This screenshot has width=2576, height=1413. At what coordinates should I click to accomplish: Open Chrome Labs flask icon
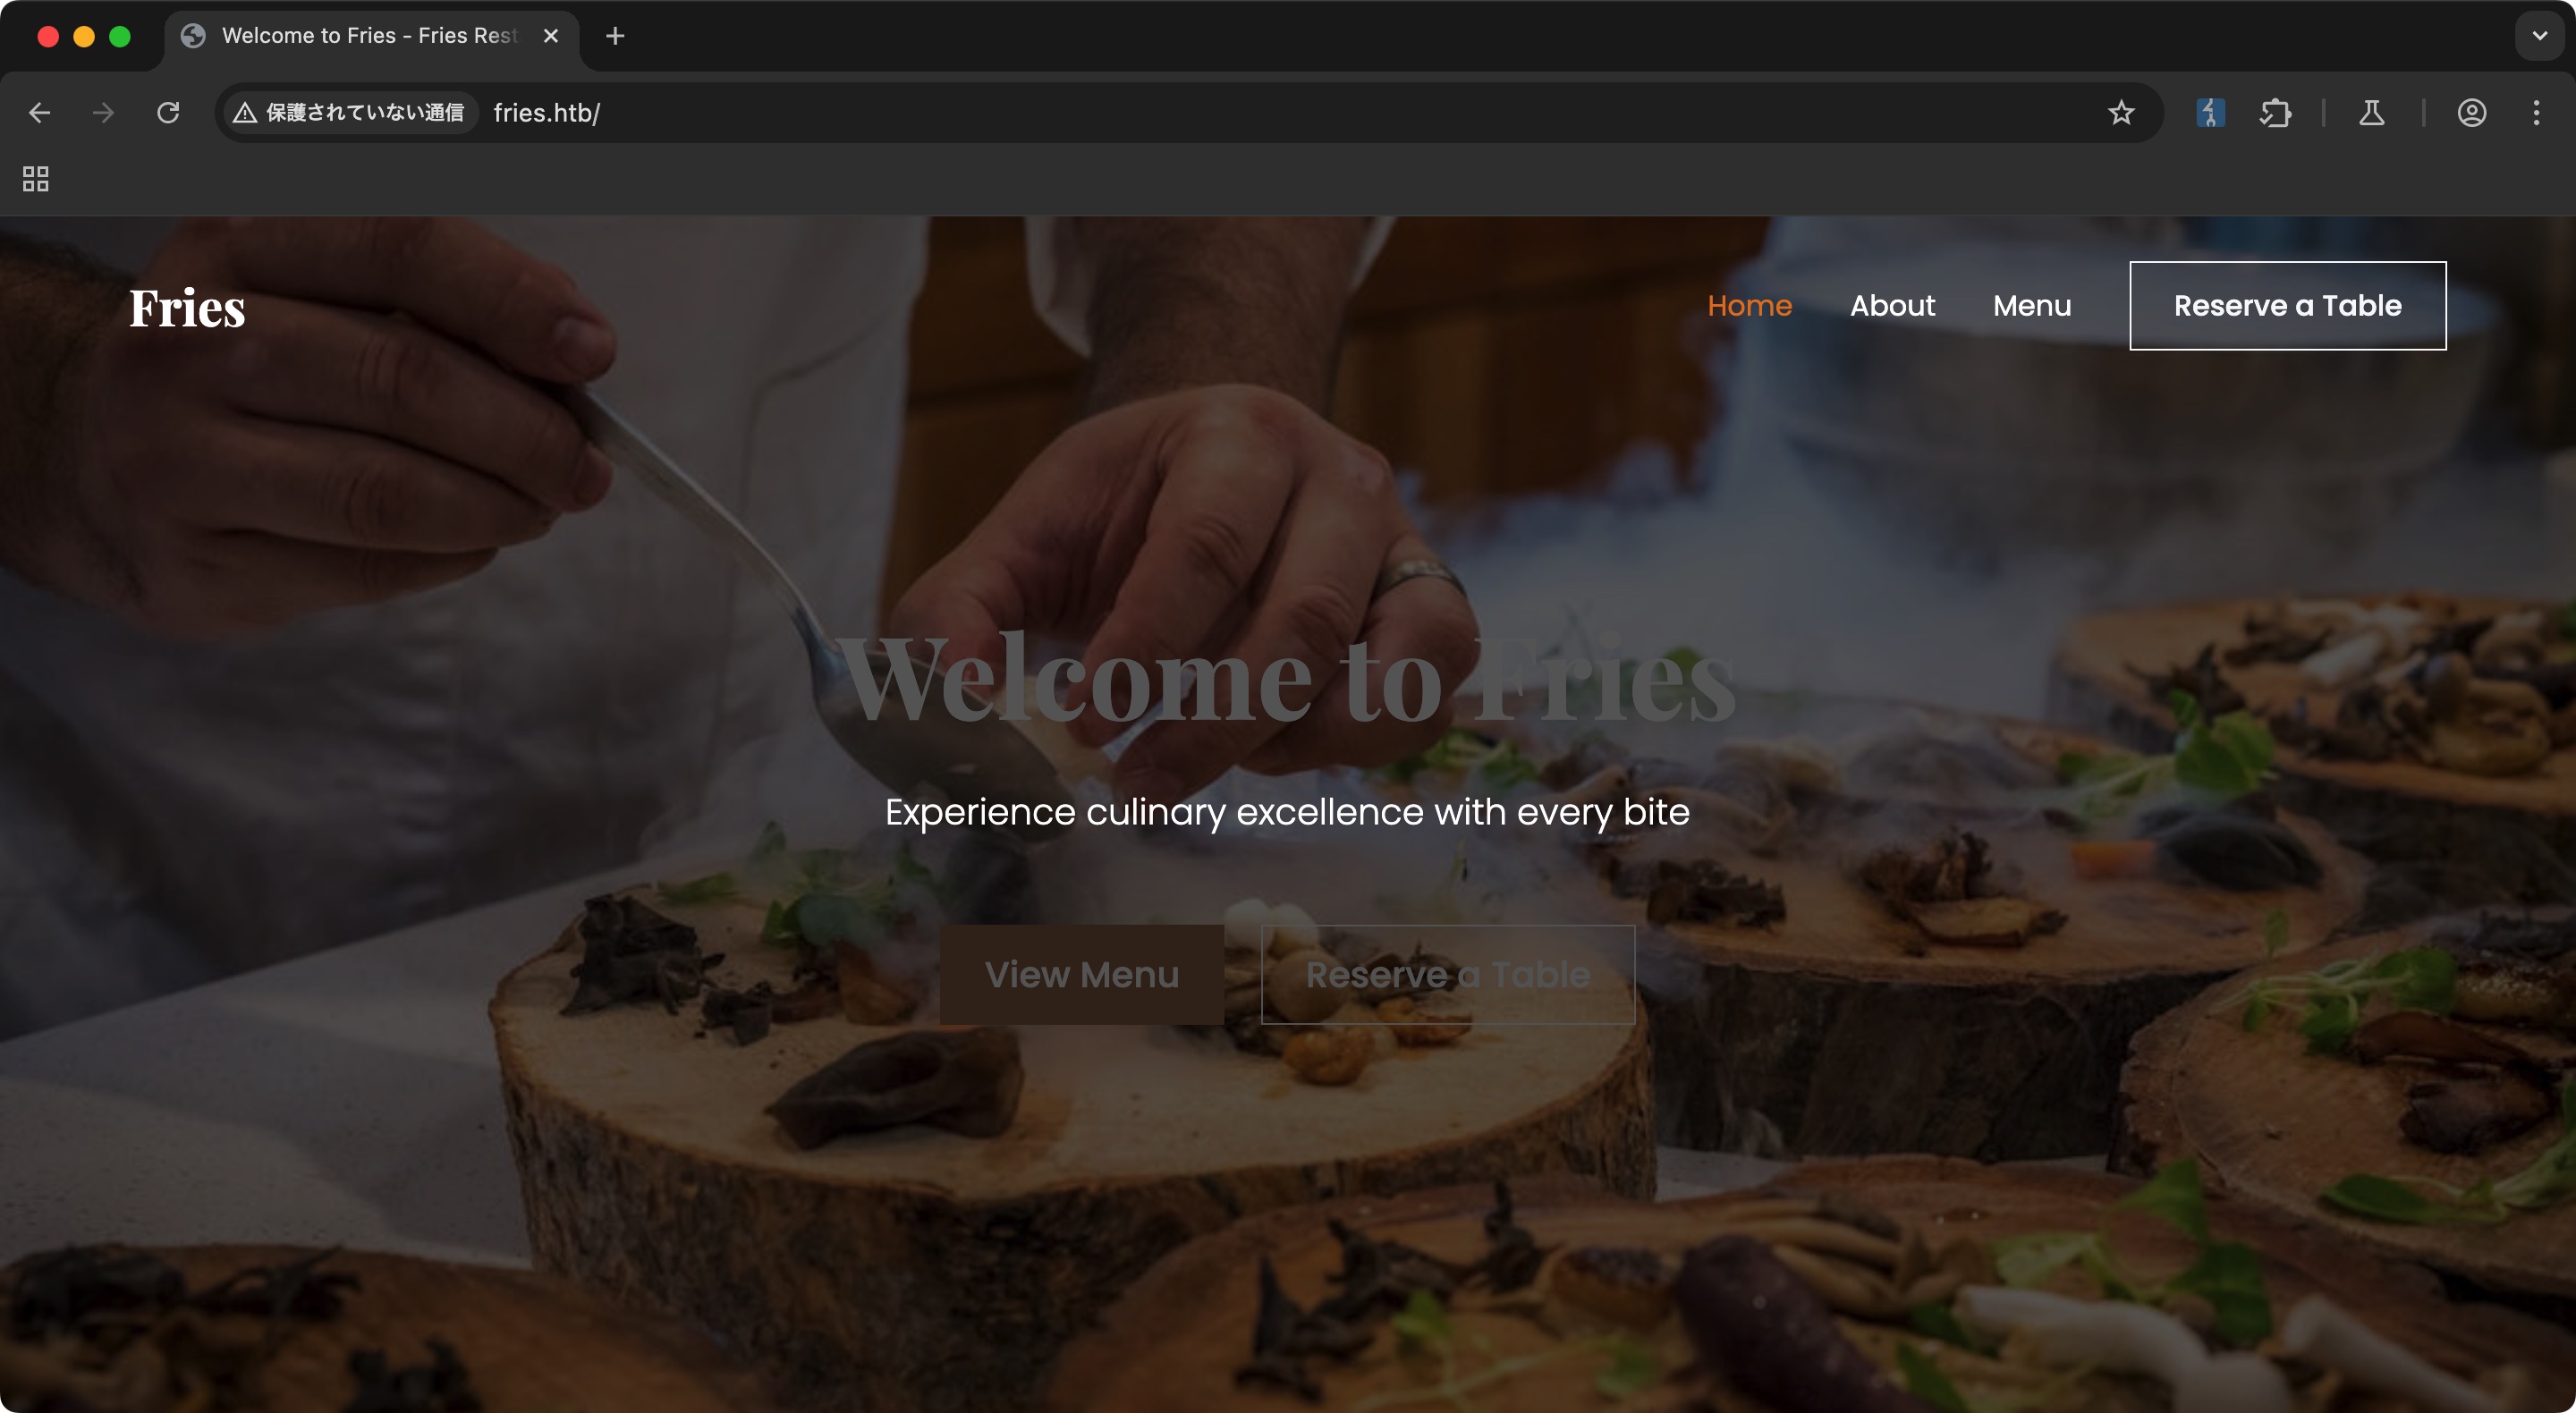[2372, 113]
